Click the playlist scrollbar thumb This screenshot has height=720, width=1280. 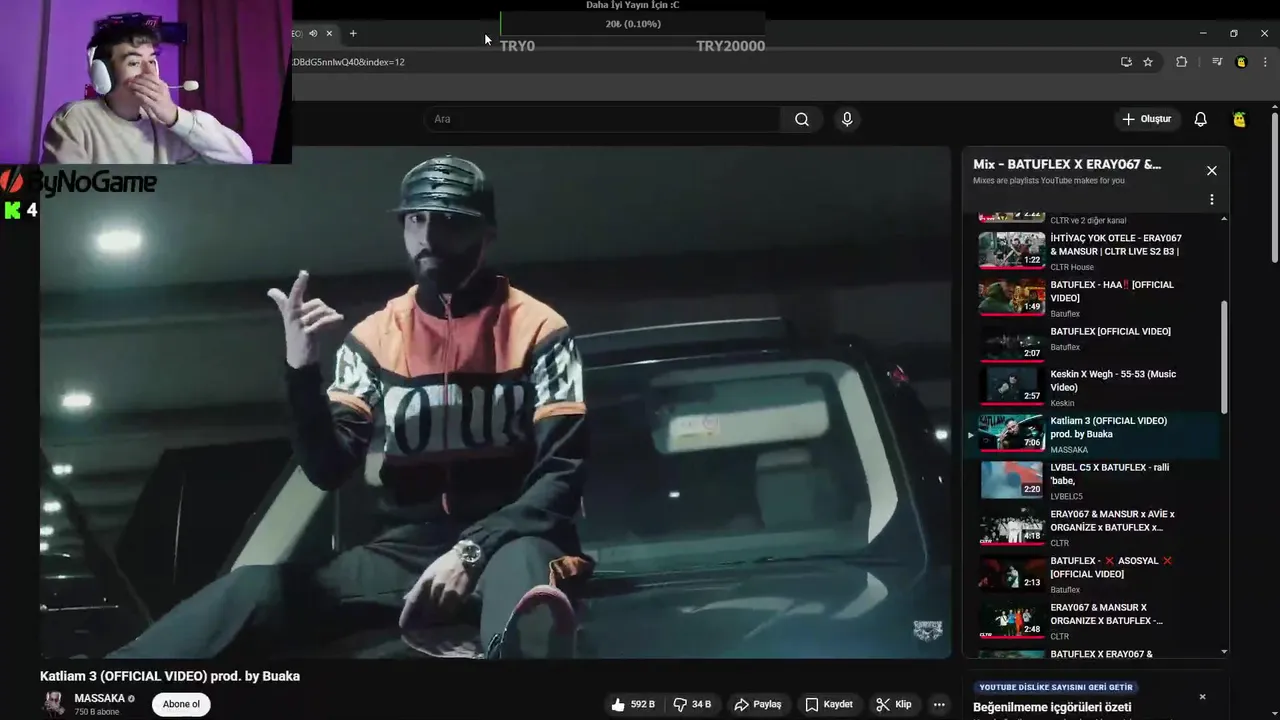pos(1224,355)
